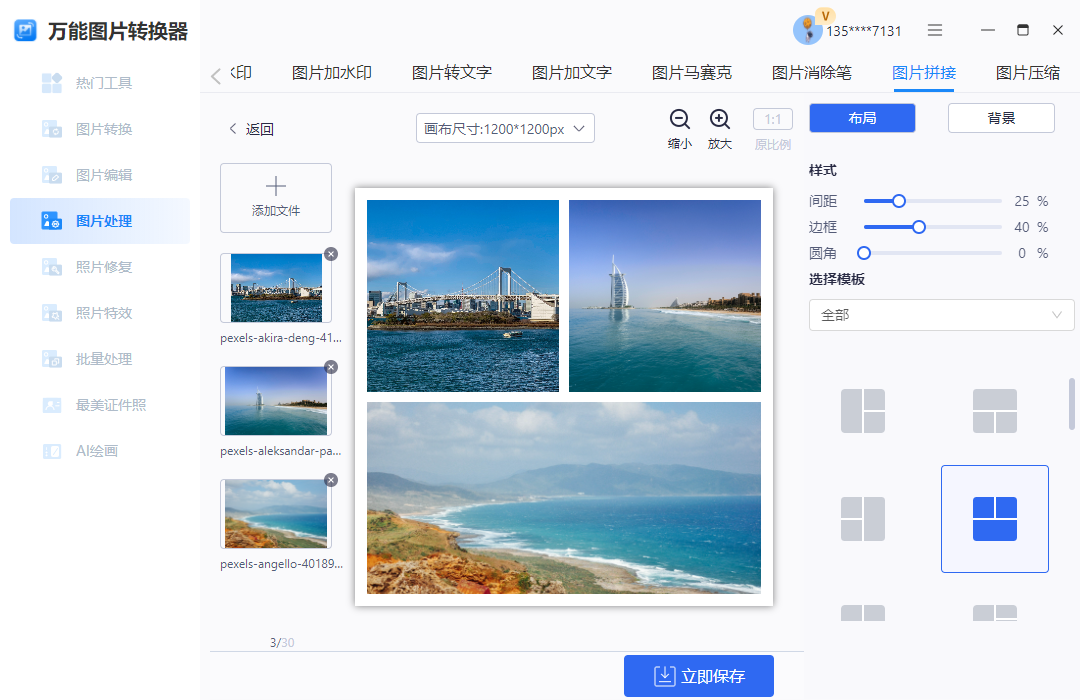Select the highlighted three-image layout template
The width and height of the screenshot is (1080, 700).
[994, 518]
